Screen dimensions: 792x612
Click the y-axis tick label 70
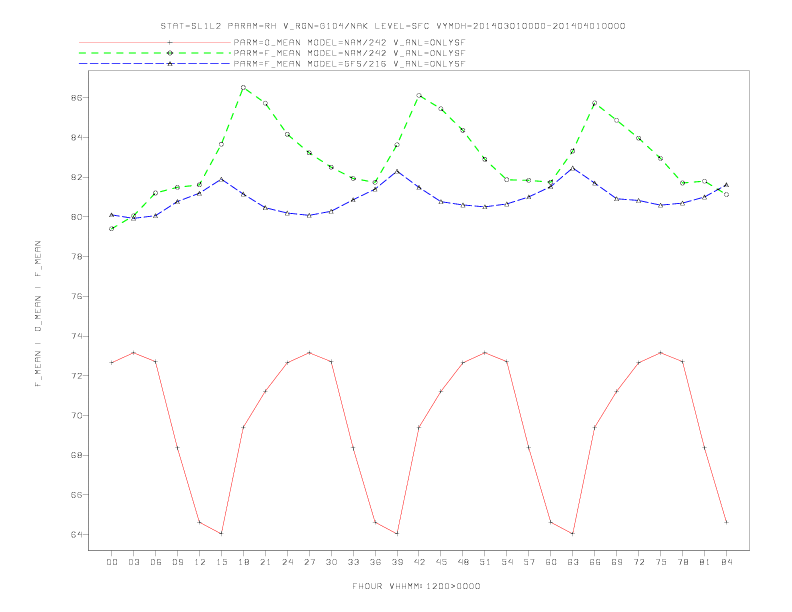click(x=77, y=416)
